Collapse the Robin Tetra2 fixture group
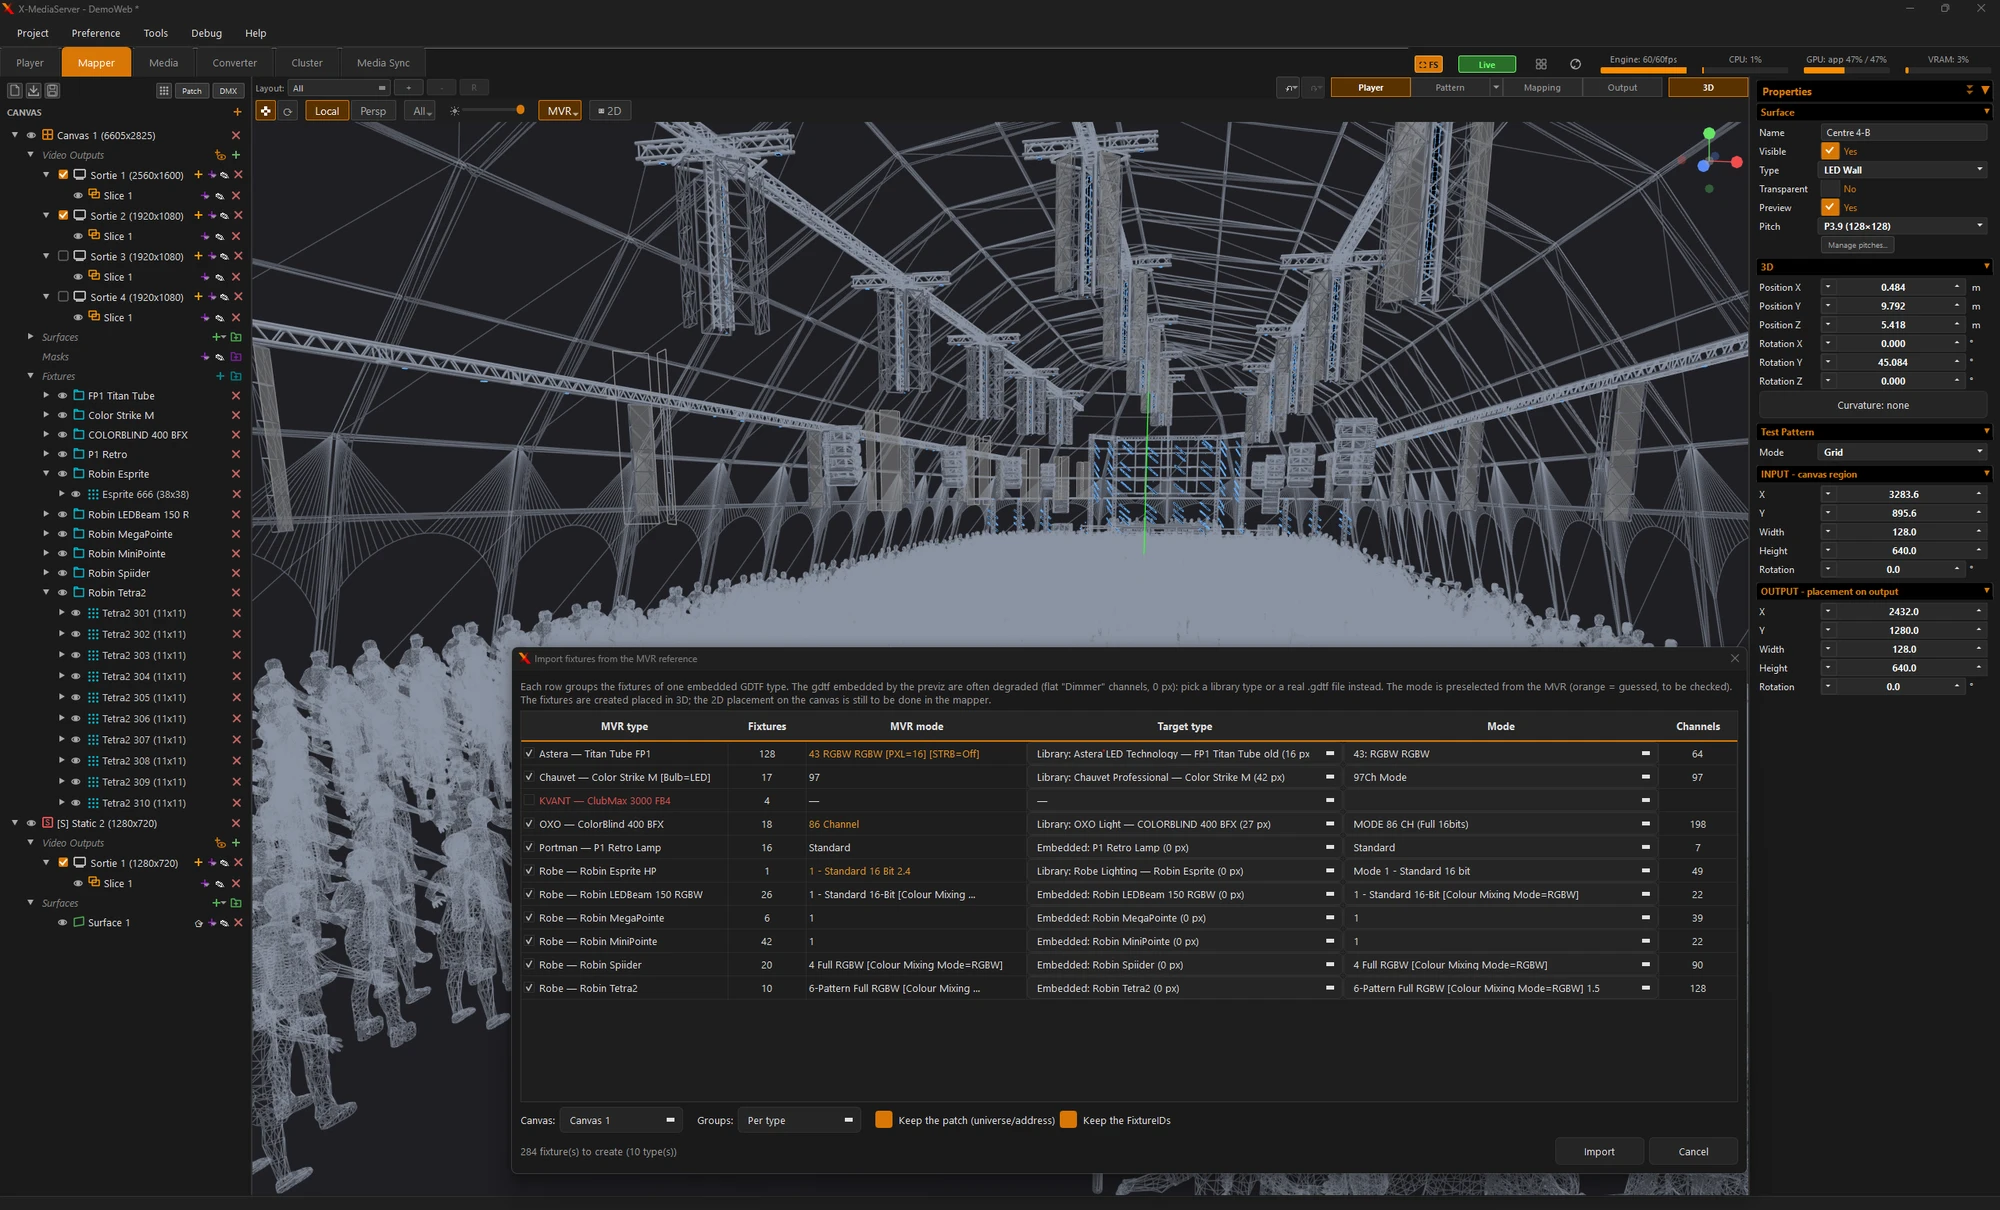 pyautogui.click(x=46, y=592)
